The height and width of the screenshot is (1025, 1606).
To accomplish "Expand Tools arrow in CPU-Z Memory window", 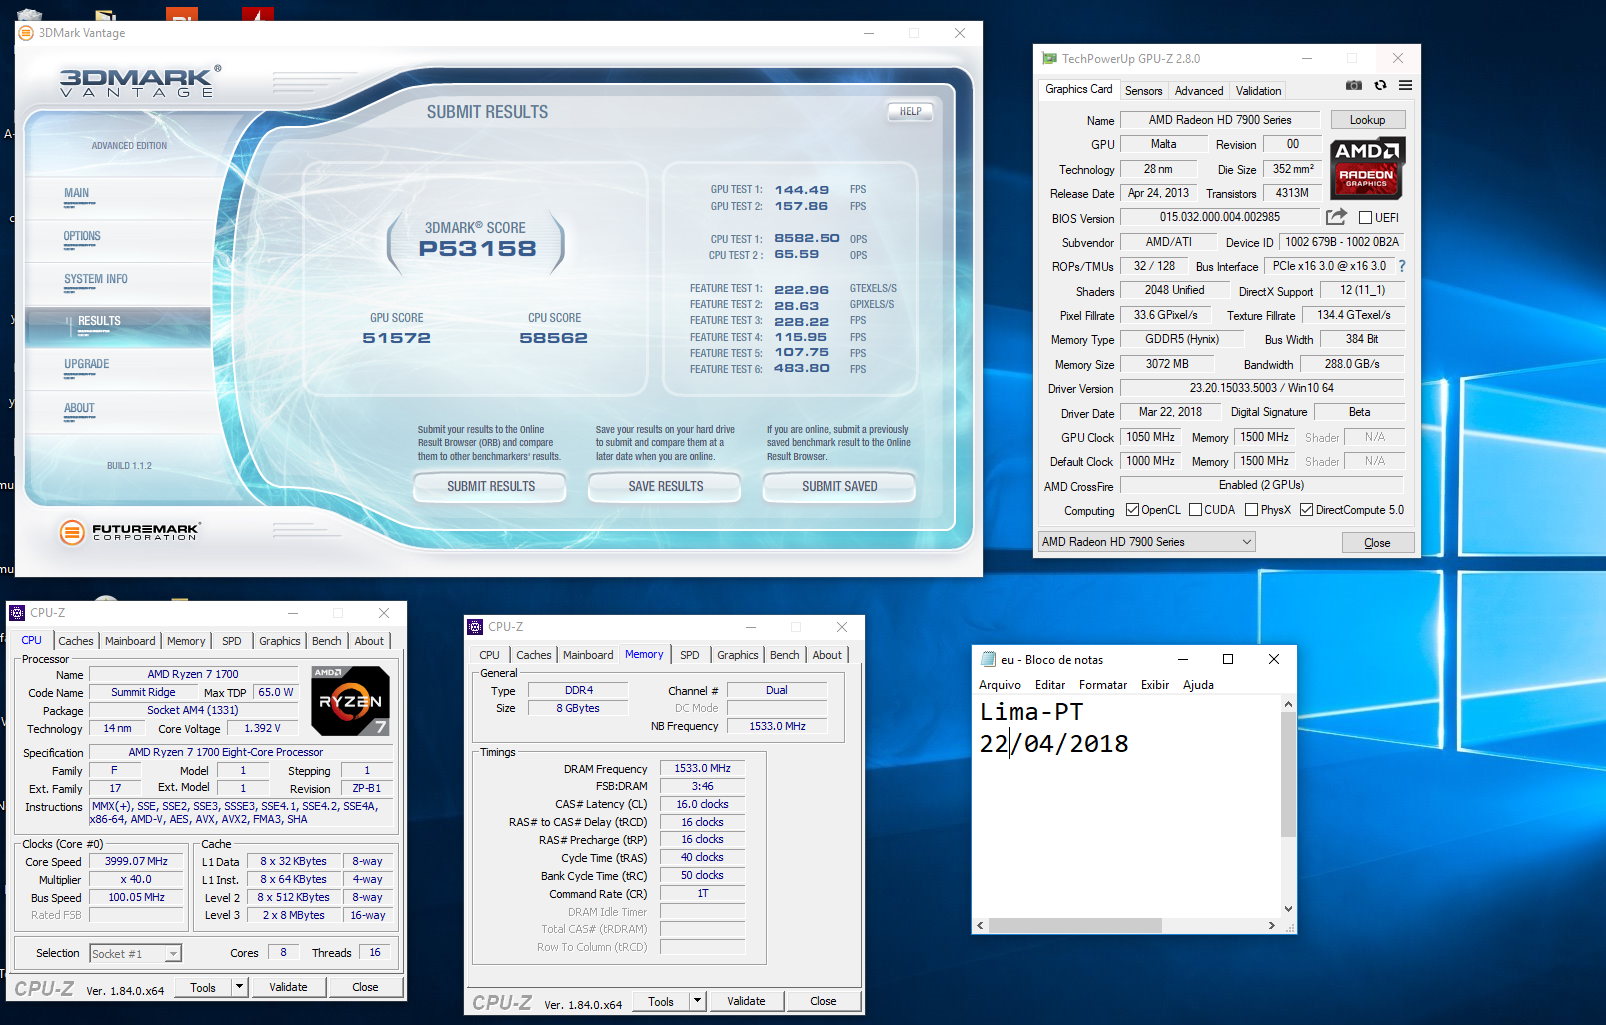I will [697, 1001].
